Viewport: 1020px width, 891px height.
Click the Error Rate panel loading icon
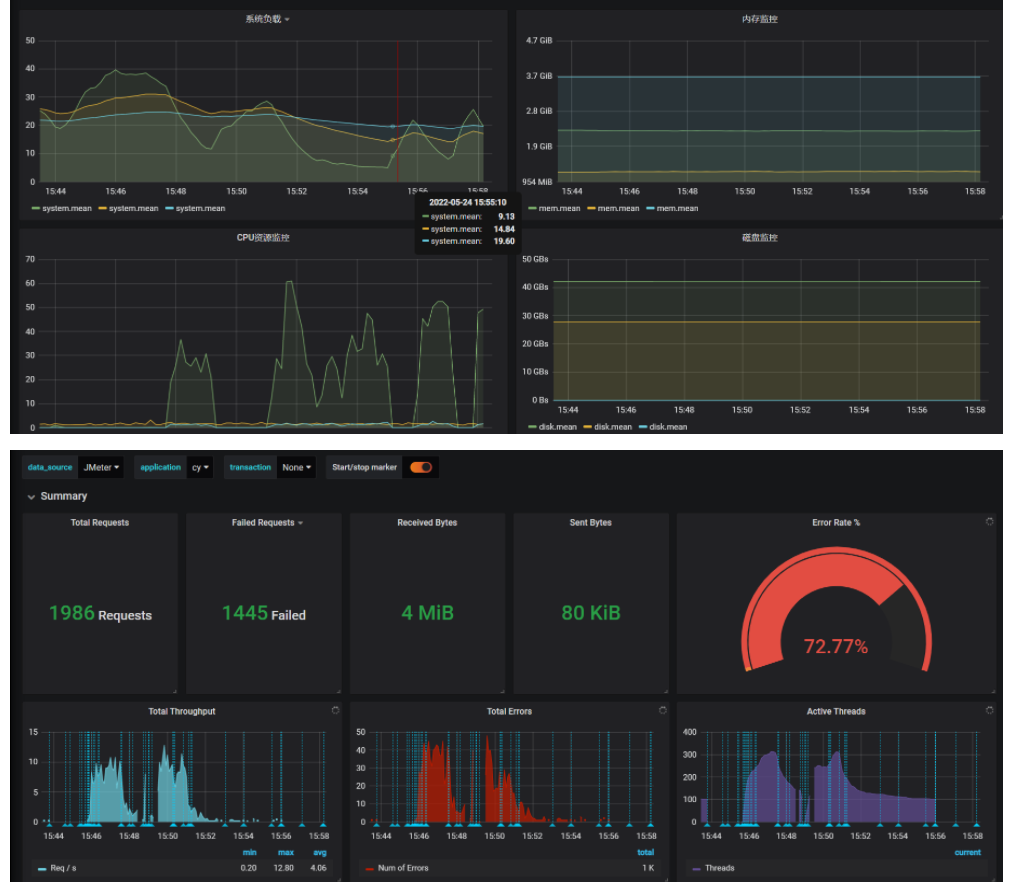click(x=989, y=522)
